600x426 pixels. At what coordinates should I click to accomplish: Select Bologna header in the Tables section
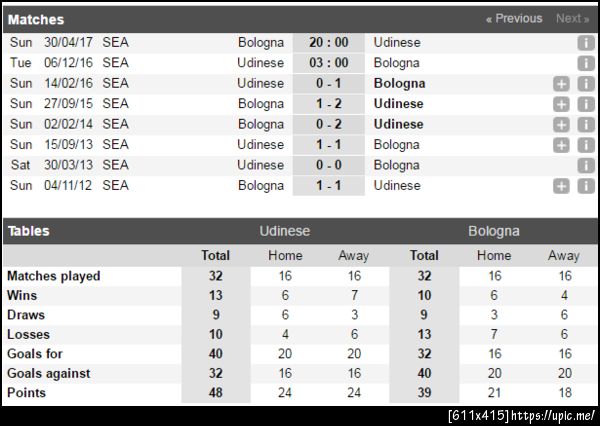[x=494, y=231]
